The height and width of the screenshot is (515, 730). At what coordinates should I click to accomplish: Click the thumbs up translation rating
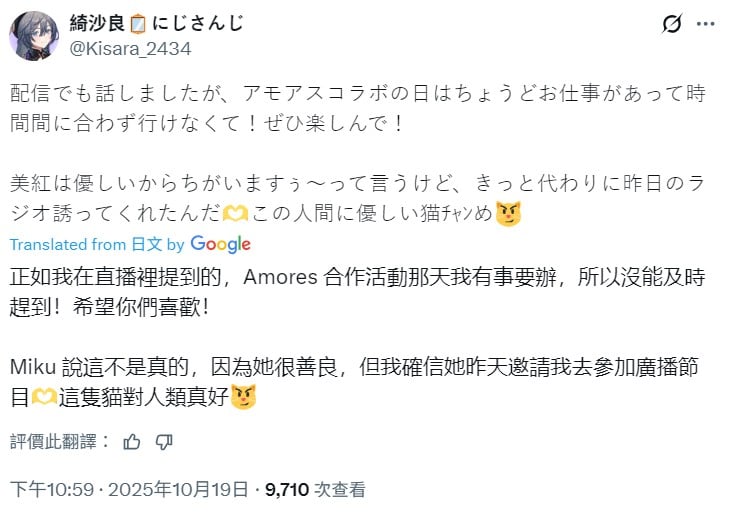(x=132, y=442)
